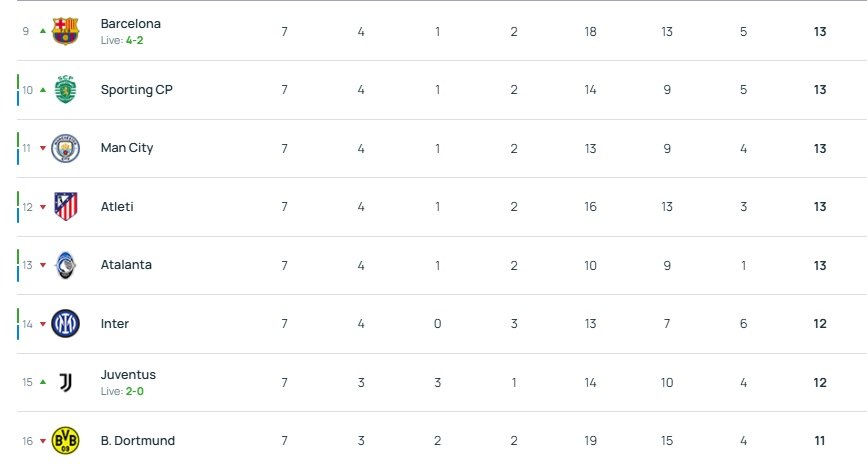
Task: Click the green up arrow beside Barcelona
Action: click(42, 31)
